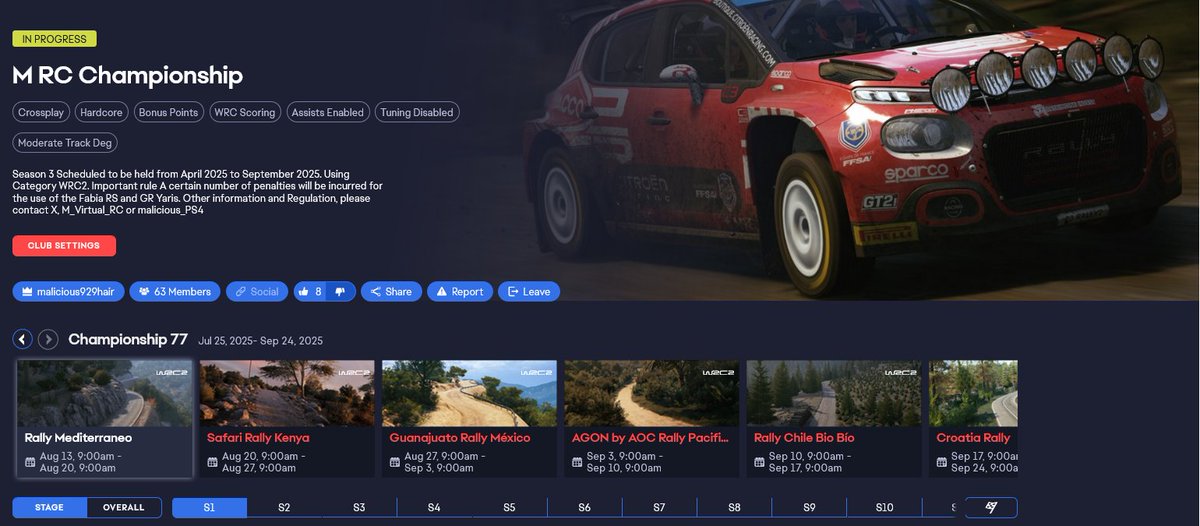This screenshot has width=1200, height=526.
Task: Click the IN PROGRESS status badge
Action: pyautogui.click(x=55, y=39)
